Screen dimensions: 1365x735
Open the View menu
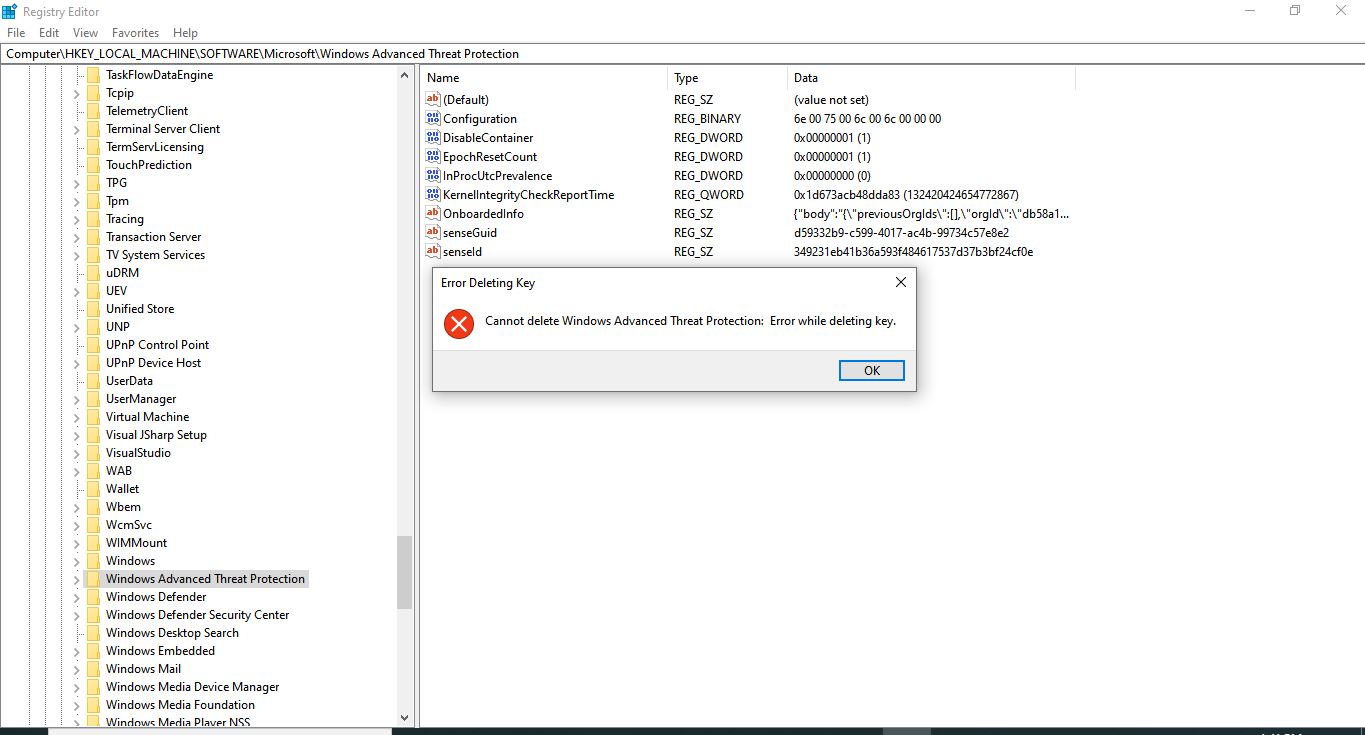click(x=85, y=32)
